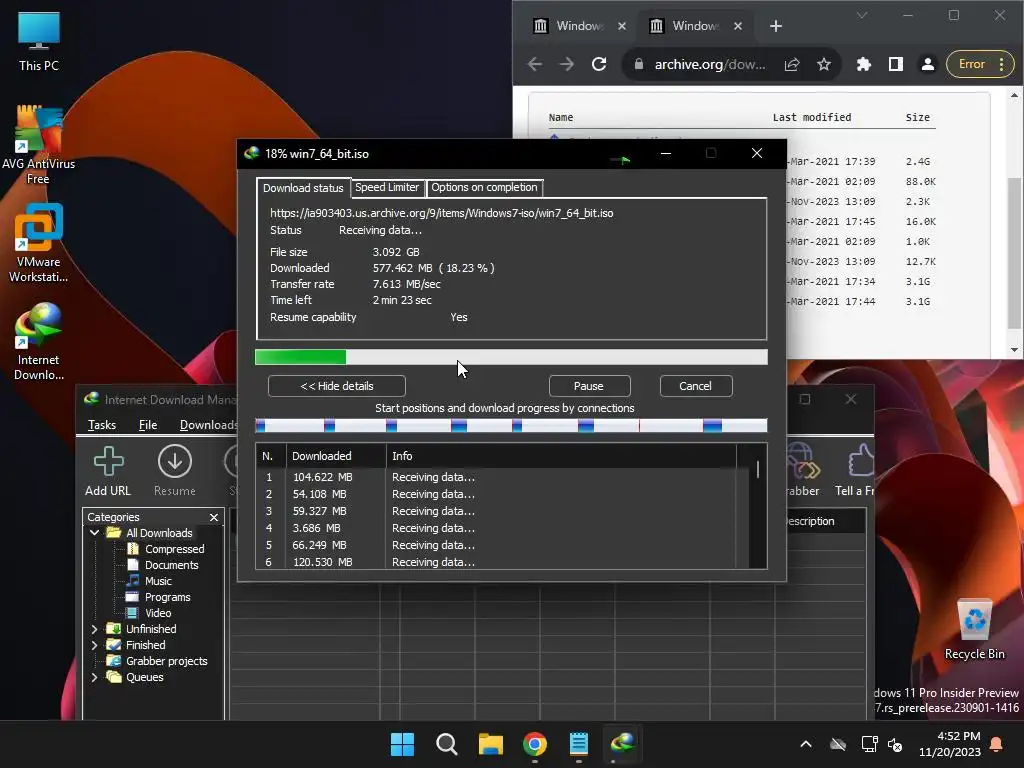
Task: Switch to Speed Limiter tab
Action: point(387,187)
